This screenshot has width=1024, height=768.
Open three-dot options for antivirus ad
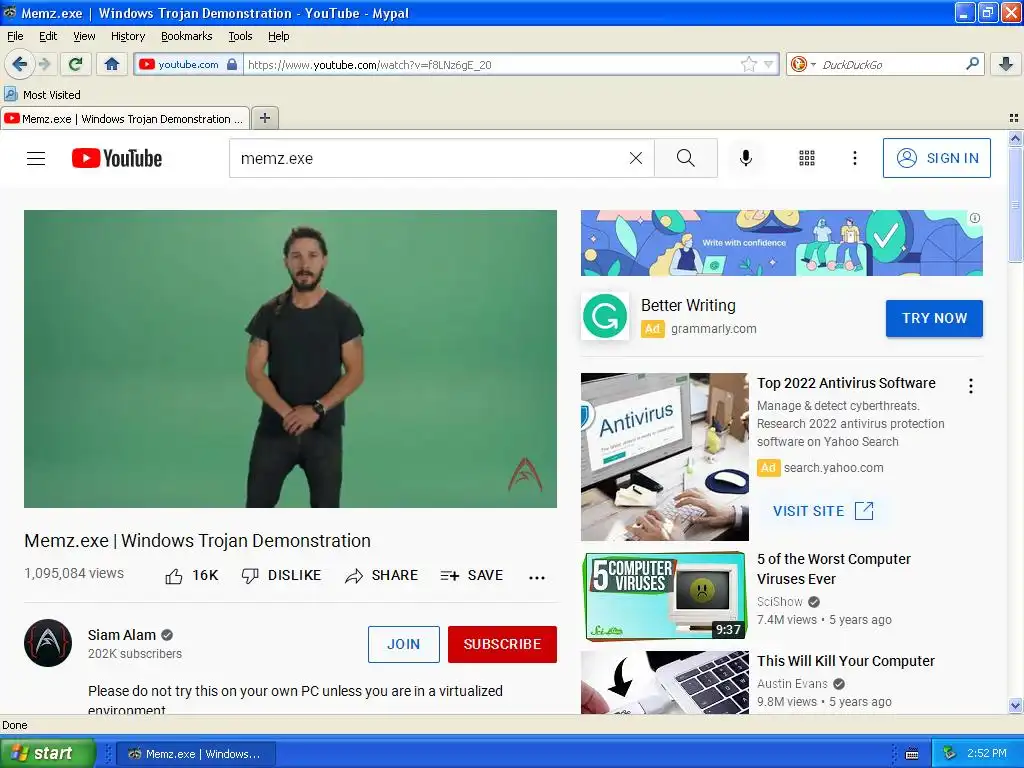click(971, 386)
